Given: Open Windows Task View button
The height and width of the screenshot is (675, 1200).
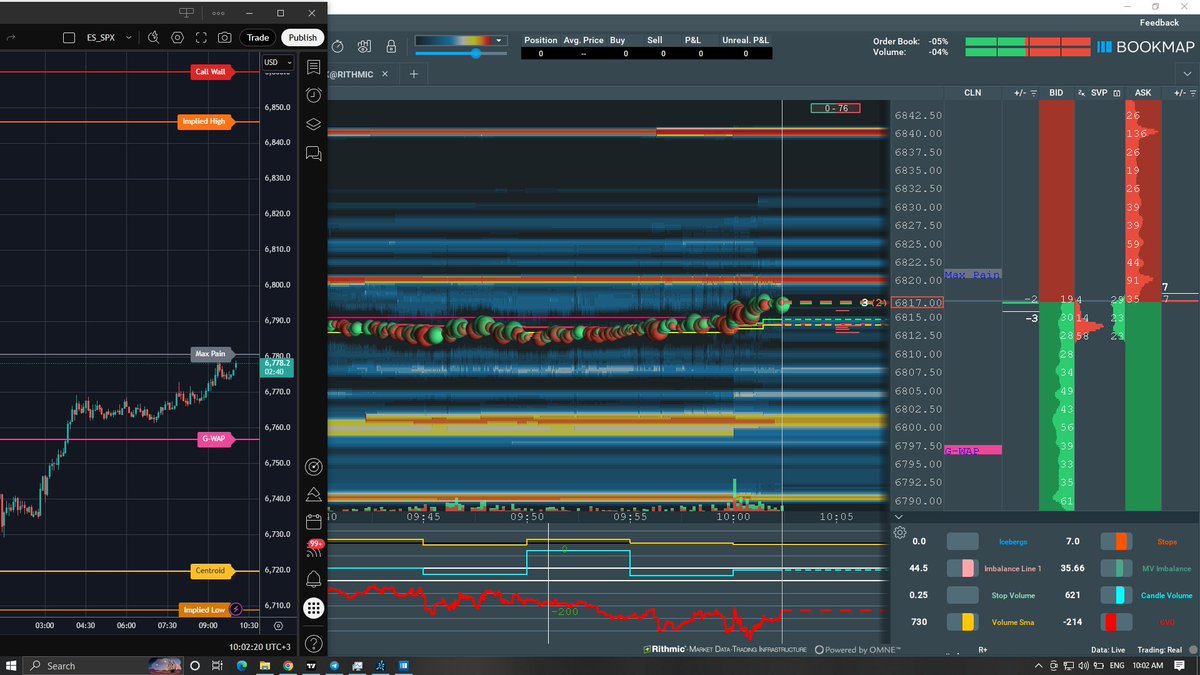Looking at the screenshot, I should (218, 665).
